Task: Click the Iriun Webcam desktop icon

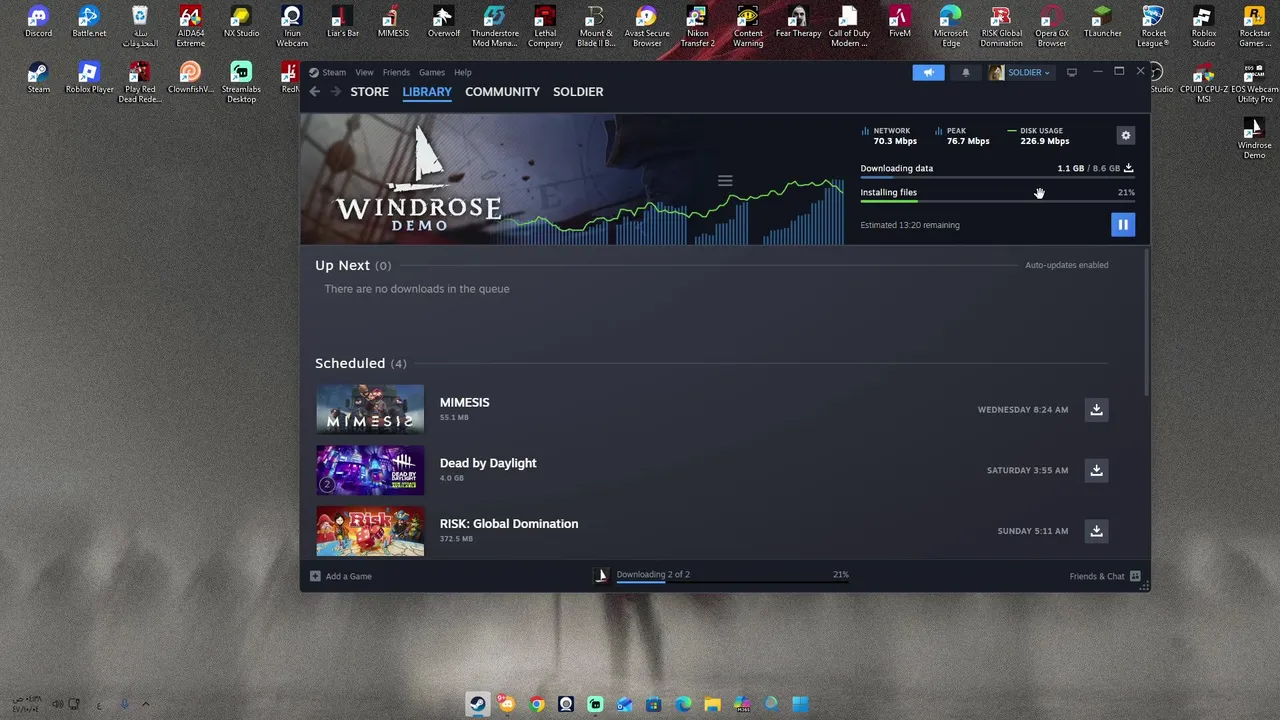Action: 292,26
